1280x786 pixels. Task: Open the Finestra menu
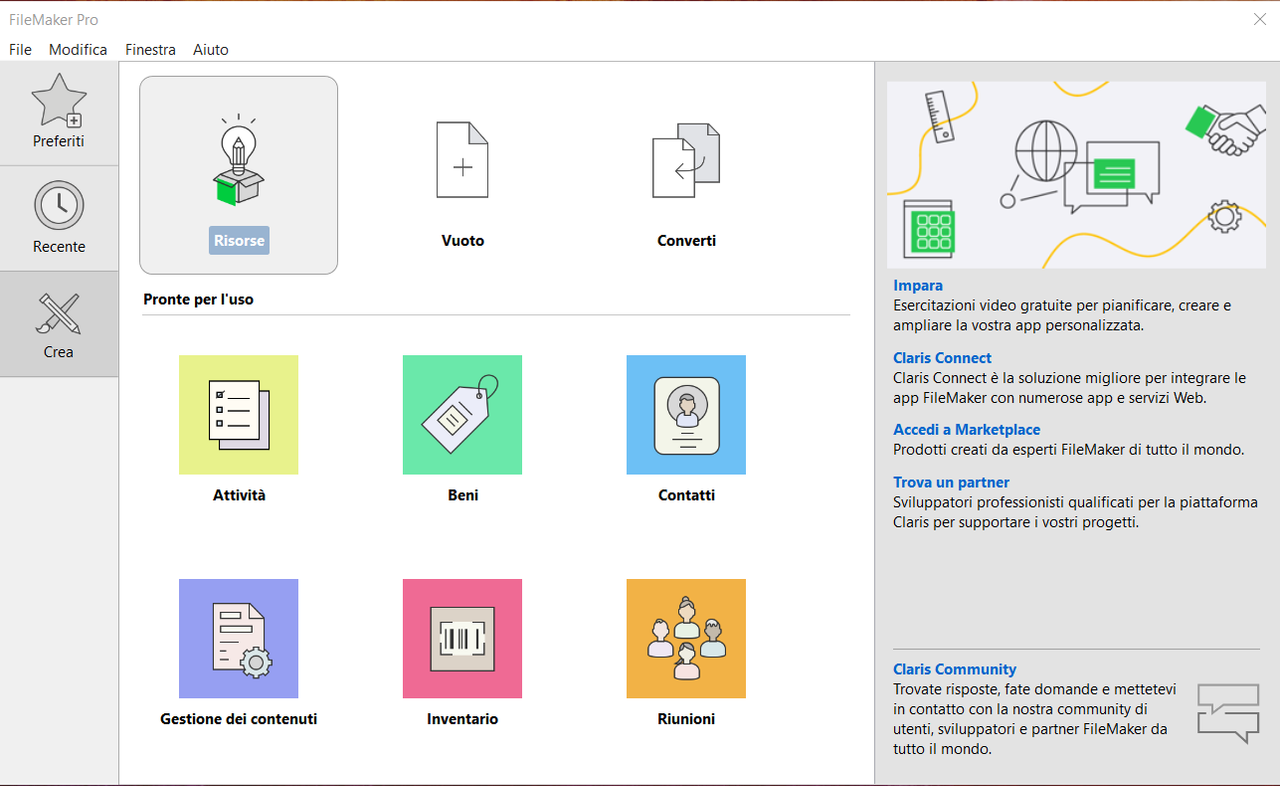coord(150,49)
